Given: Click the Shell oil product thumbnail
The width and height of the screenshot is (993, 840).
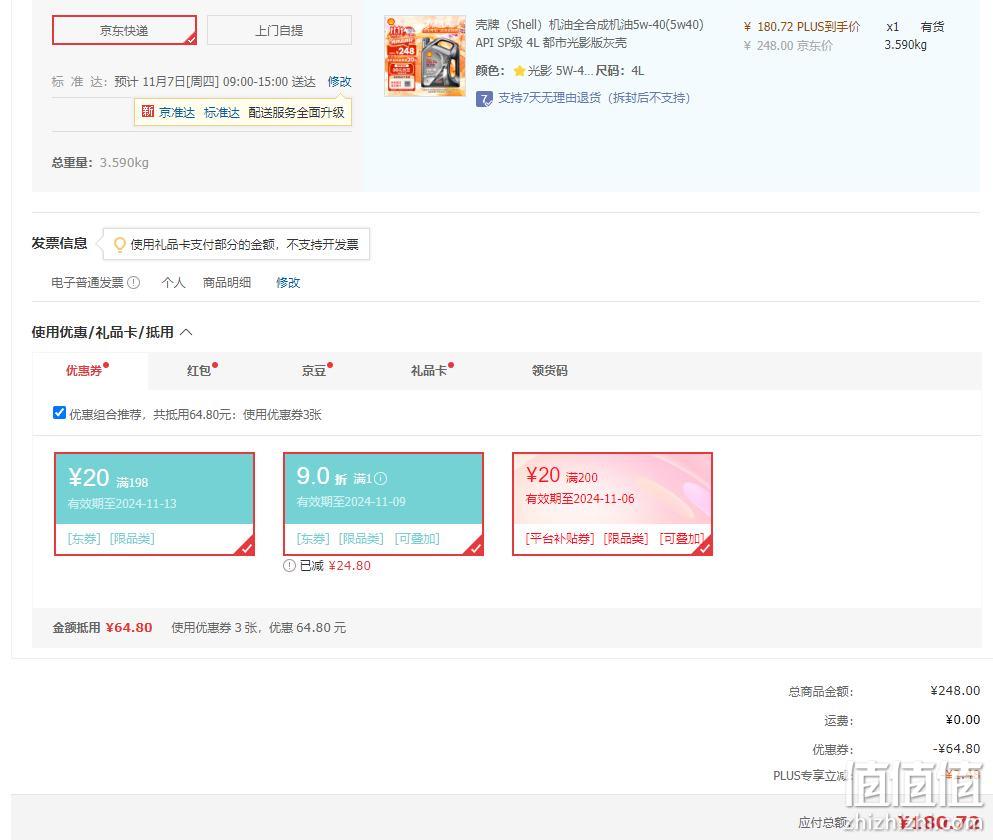Looking at the screenshot, I should 425,56.
